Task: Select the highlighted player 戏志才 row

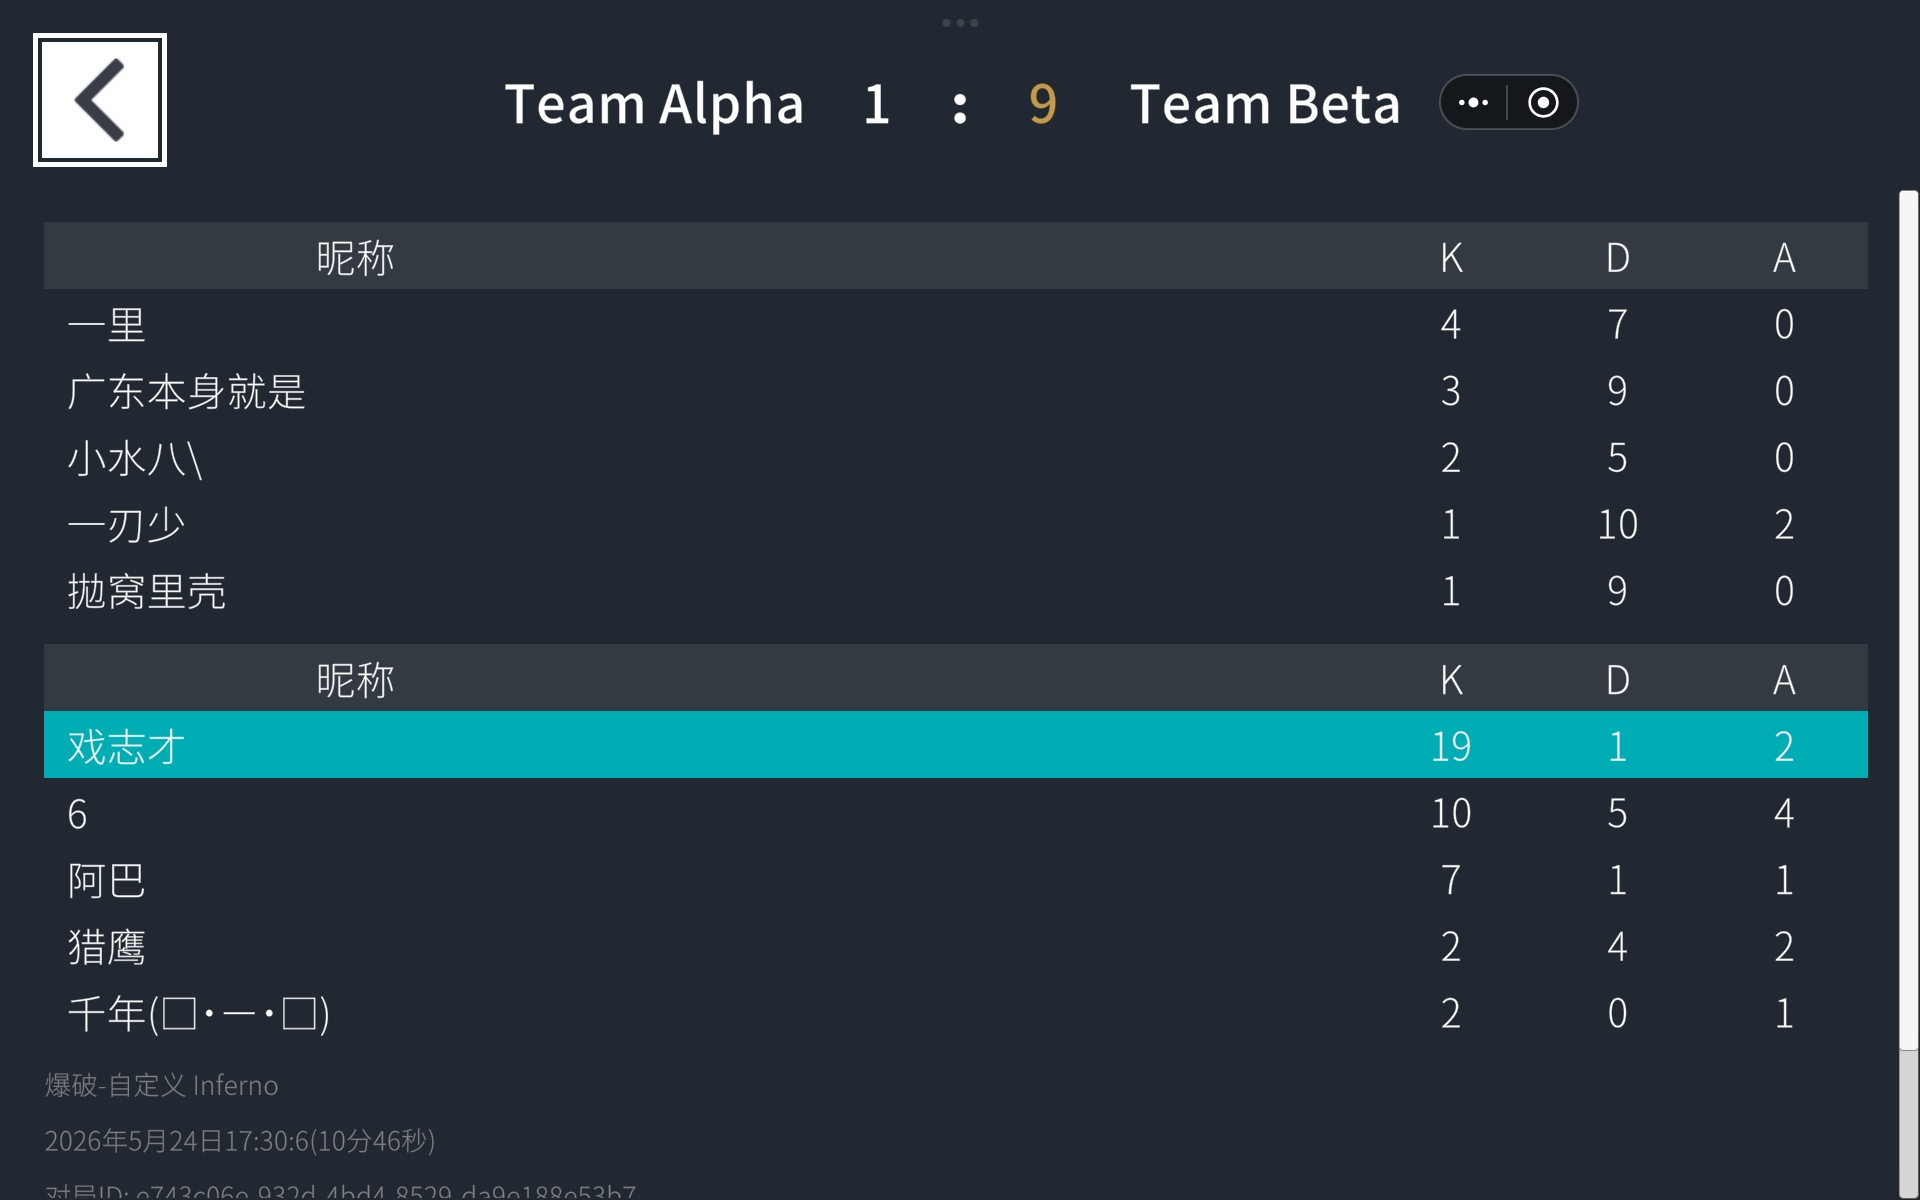Action: coord(956,745)
